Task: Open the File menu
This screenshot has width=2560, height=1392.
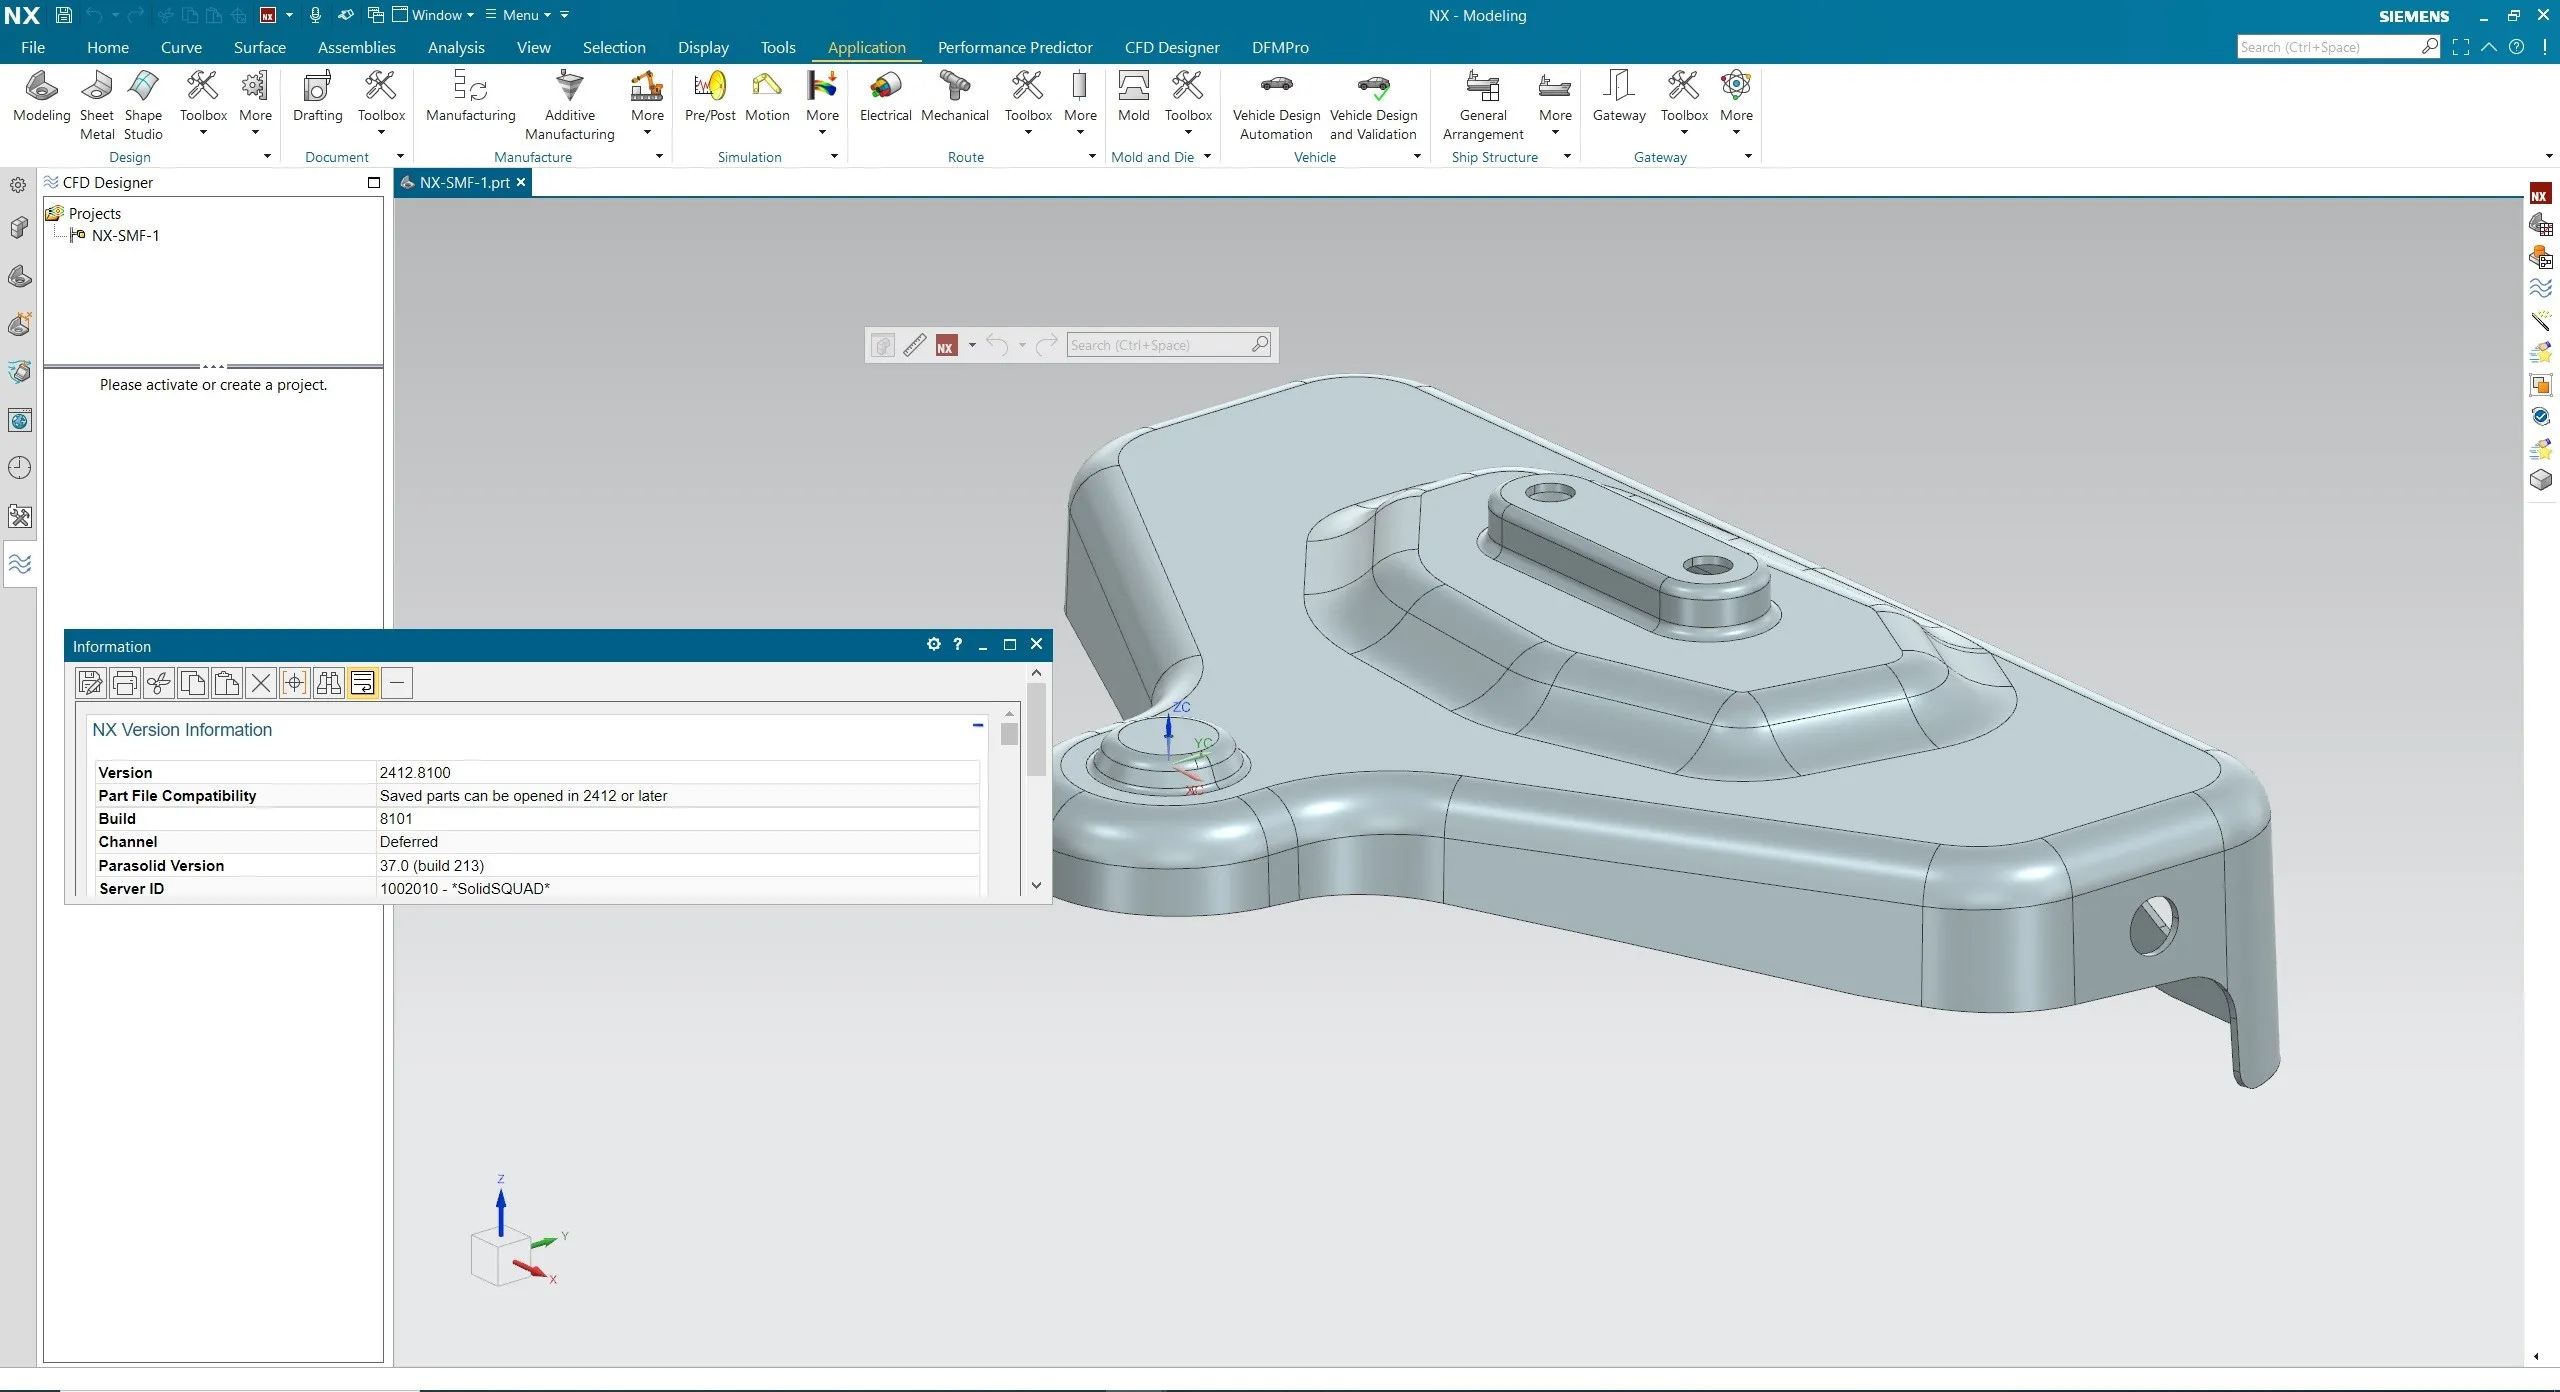Action: [x=33, y=47]
